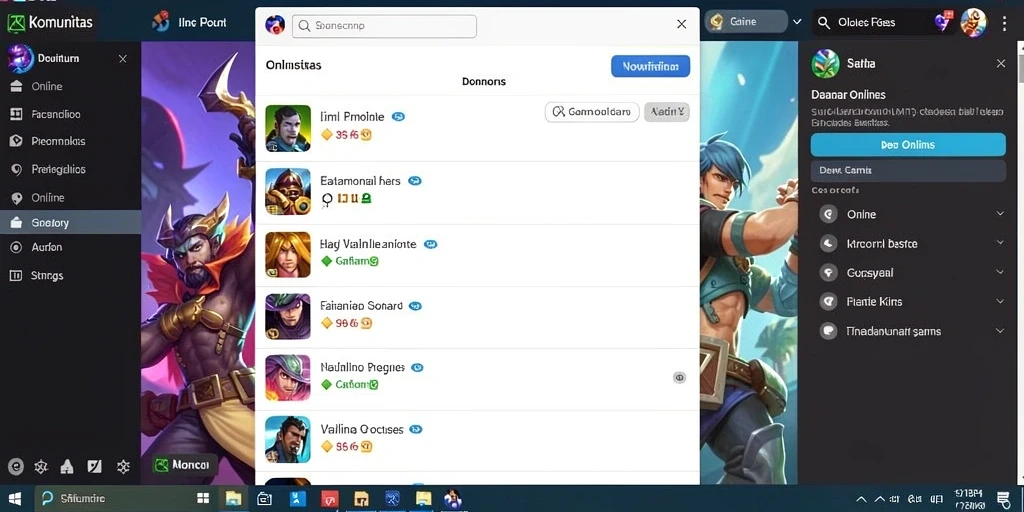This screenshot has height=512, width=1024.
Task: Click the bottom sidebar triangle alert icon
Action: click(x=67, y=466)
